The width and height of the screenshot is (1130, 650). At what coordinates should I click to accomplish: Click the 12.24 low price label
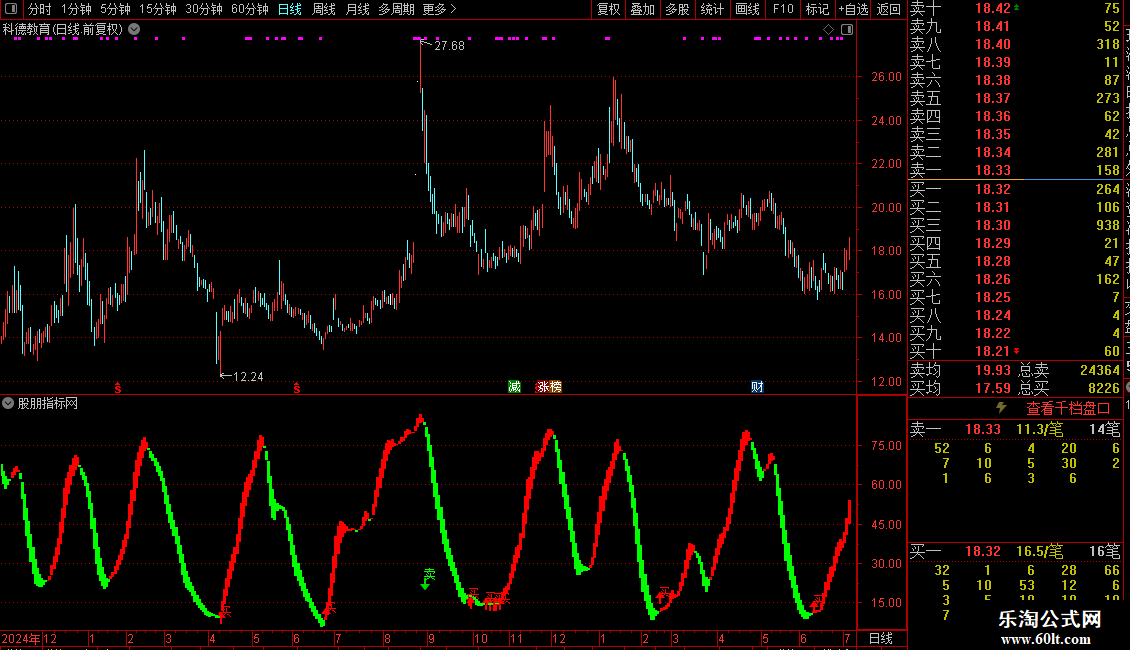pyautogui.click(x=248, y=377)
